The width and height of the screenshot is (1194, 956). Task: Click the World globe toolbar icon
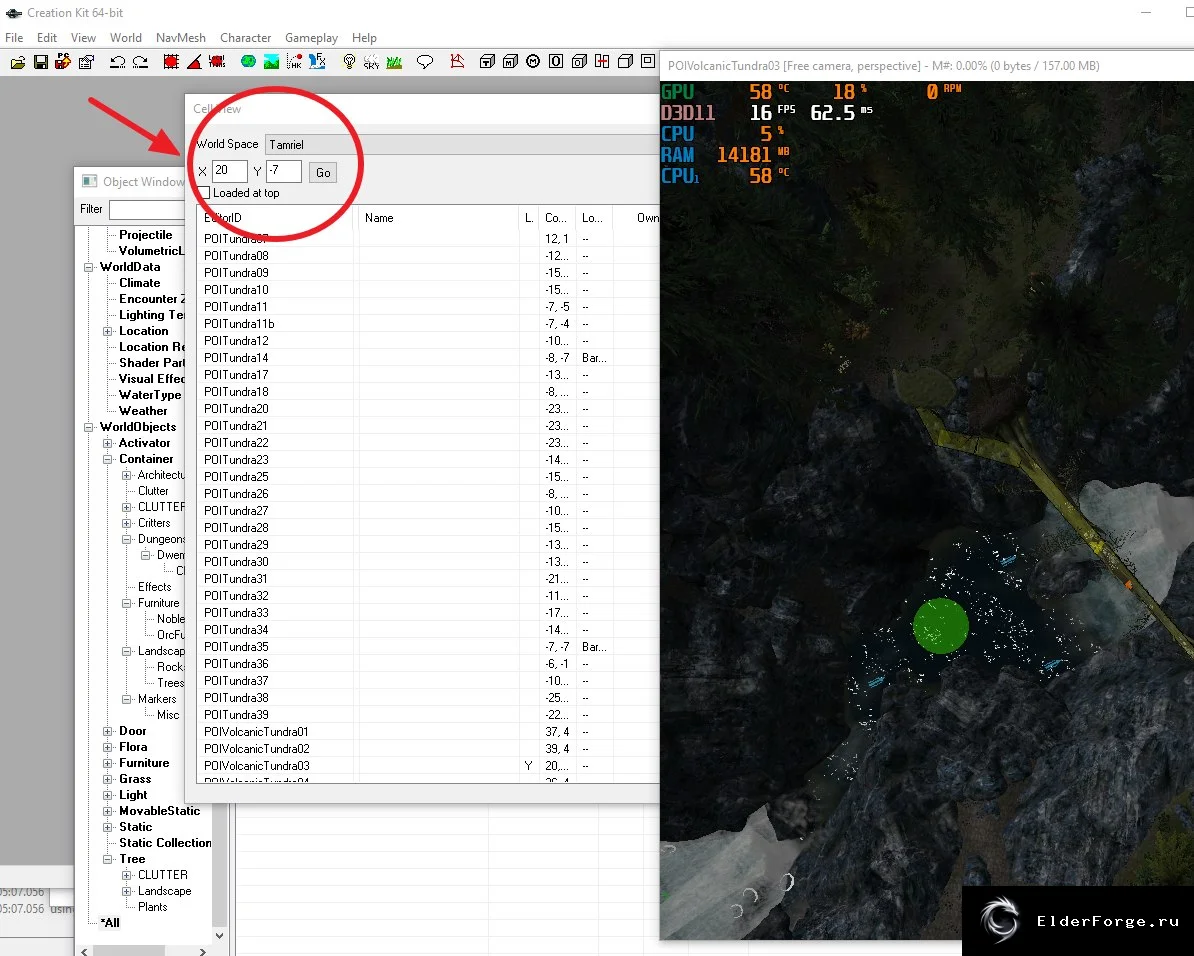pos(248,62)
